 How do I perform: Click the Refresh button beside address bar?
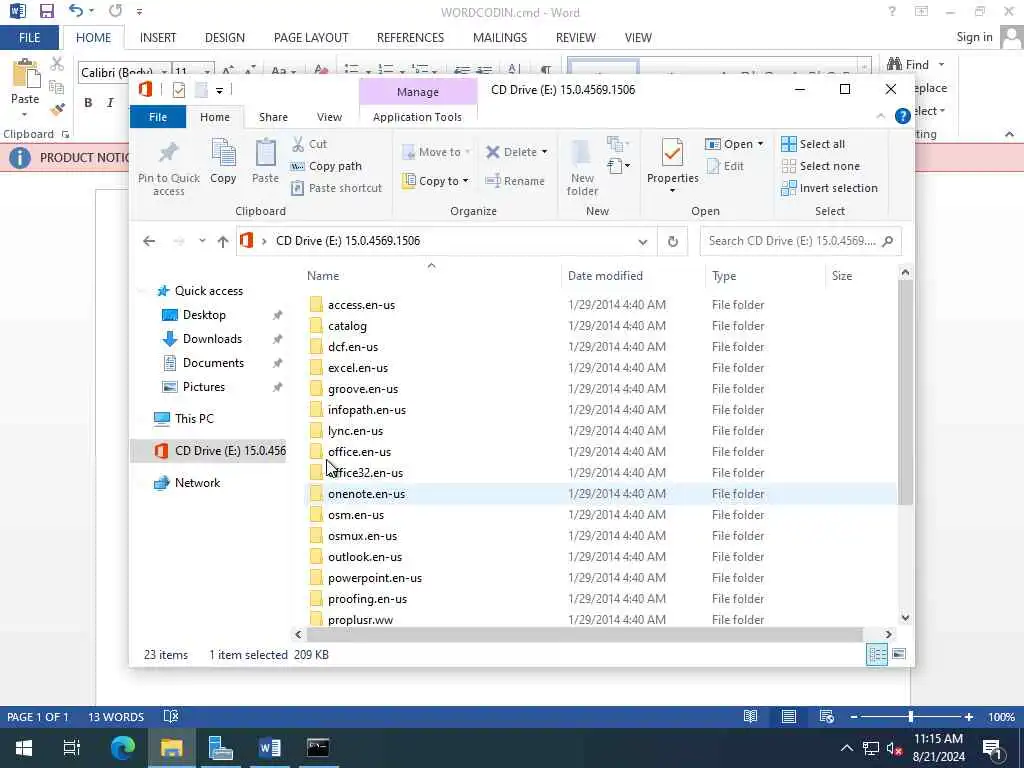(673, 242)
